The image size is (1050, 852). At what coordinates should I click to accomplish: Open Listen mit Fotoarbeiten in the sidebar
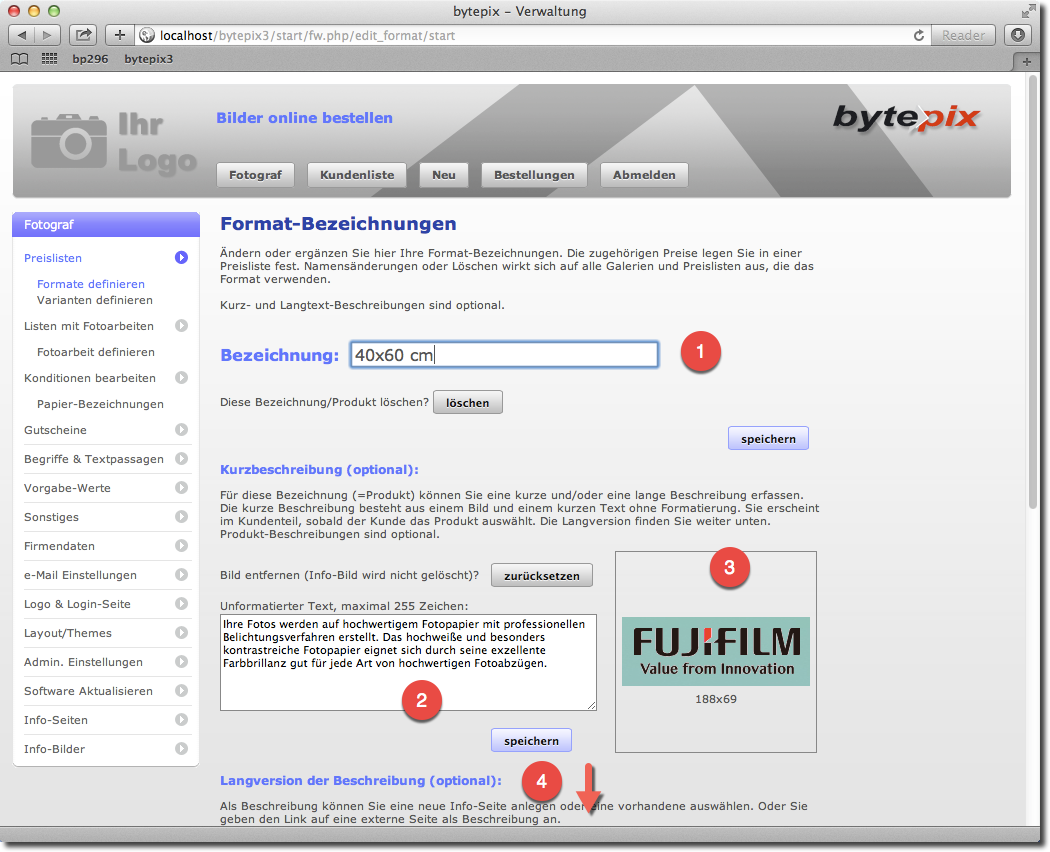89,326
